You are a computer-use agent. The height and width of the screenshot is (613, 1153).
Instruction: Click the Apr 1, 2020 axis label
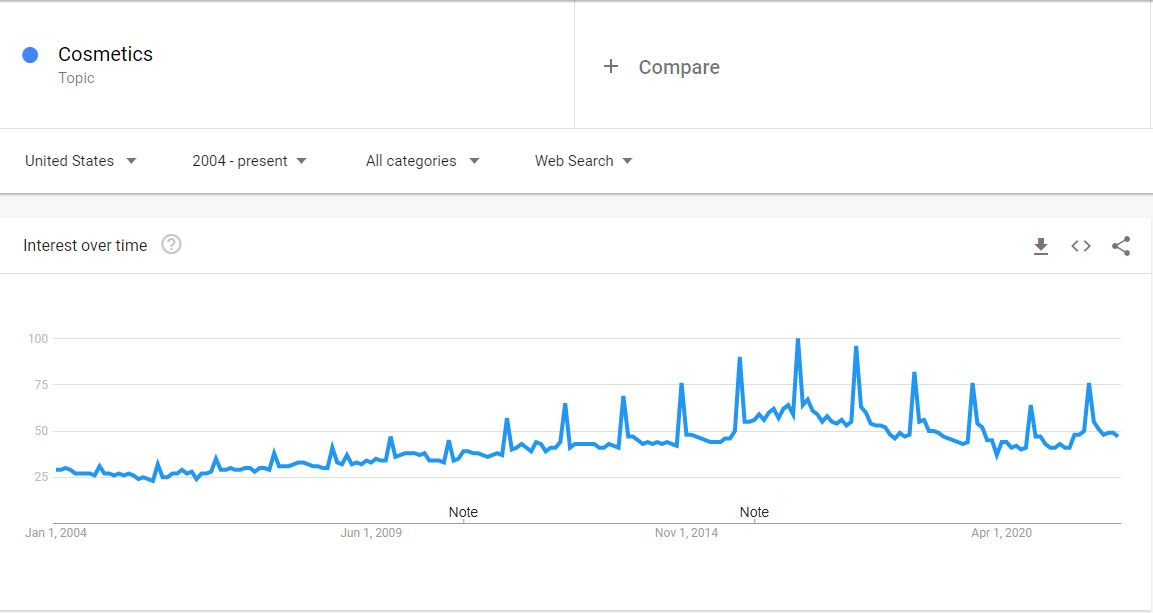pyautogui.click(x=1002, y=533)
